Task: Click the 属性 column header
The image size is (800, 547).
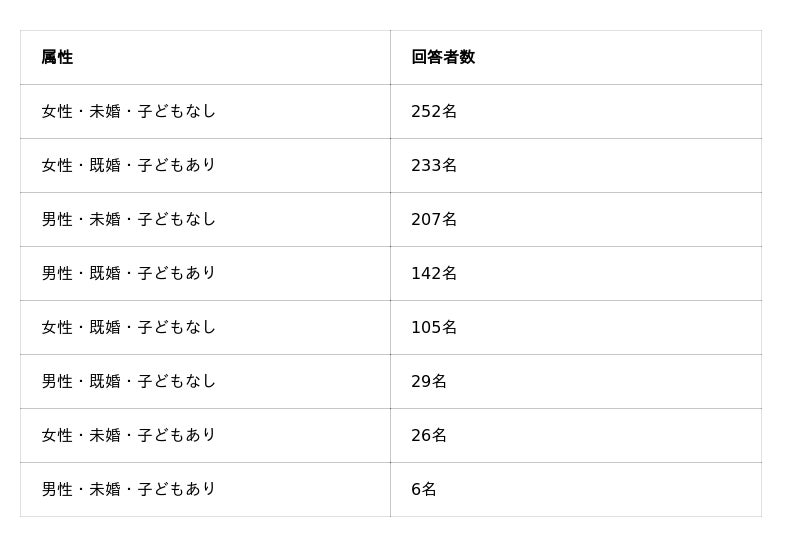Action: pos(57,58)
